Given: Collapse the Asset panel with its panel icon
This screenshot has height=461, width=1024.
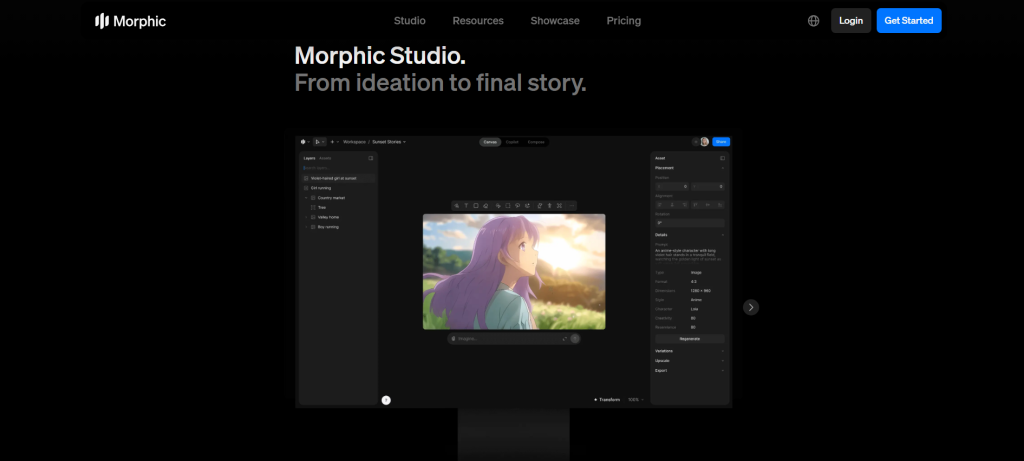Looking at the screenshot, I should pos(722,158).
